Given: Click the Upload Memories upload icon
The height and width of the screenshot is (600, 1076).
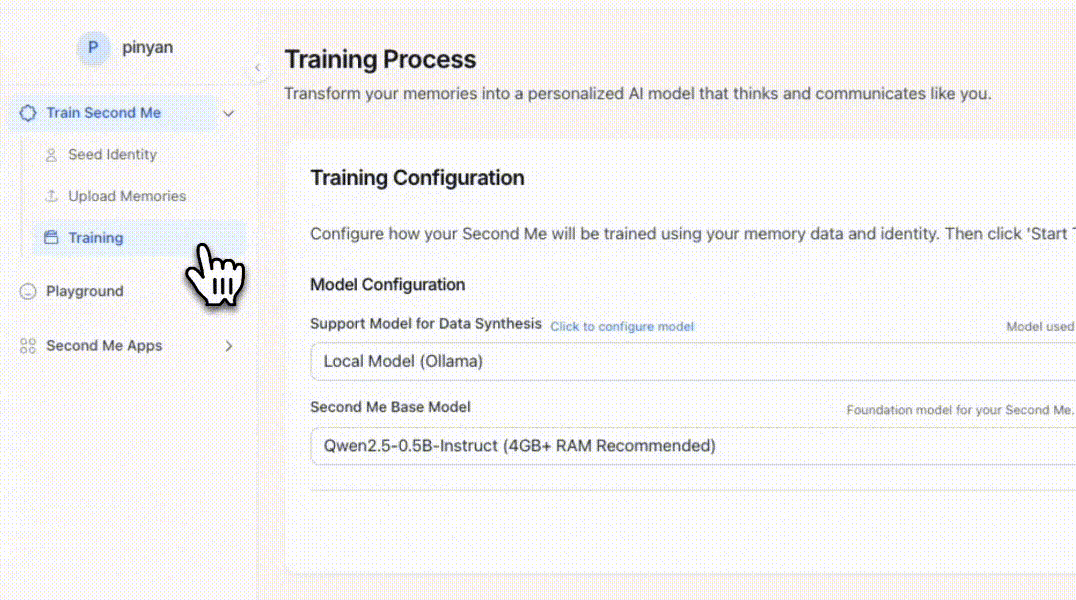Looking at the screenshot, I should pos(51,197).
